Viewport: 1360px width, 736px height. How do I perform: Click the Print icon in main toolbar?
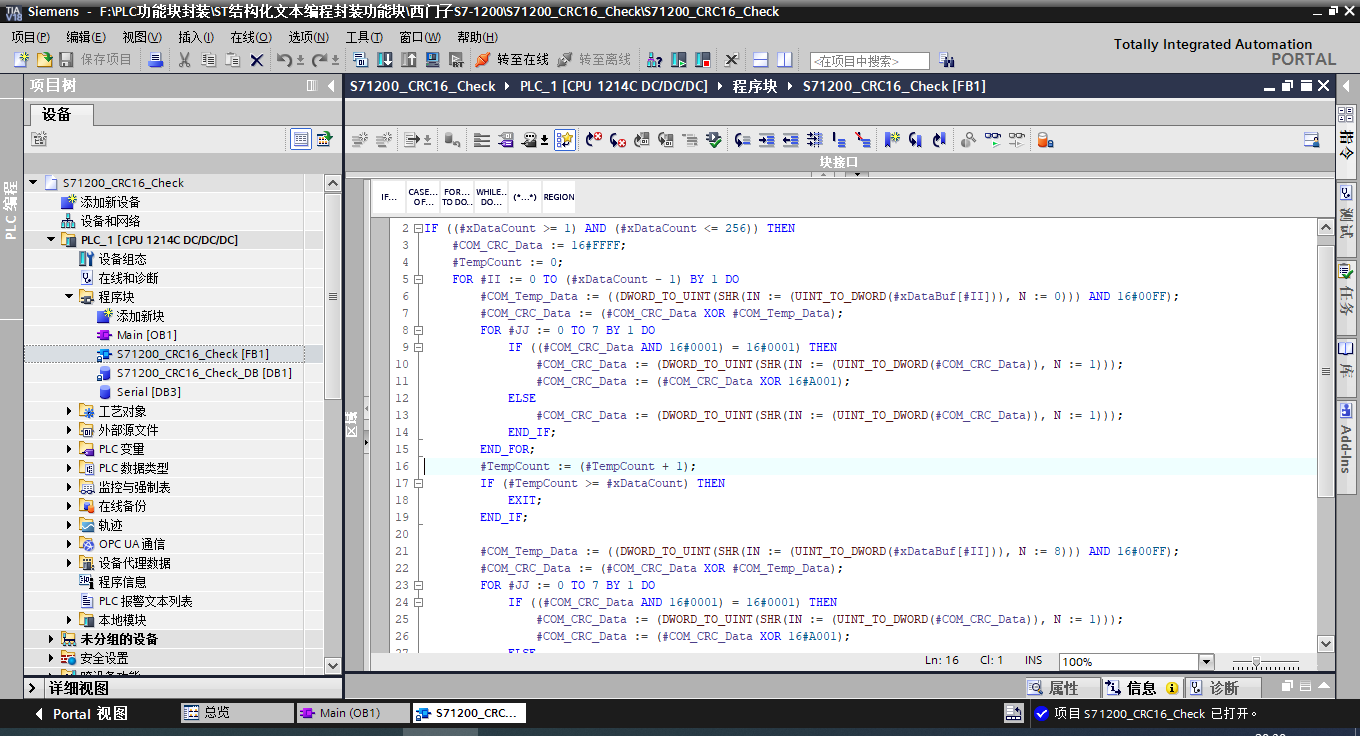coord(155,60)
